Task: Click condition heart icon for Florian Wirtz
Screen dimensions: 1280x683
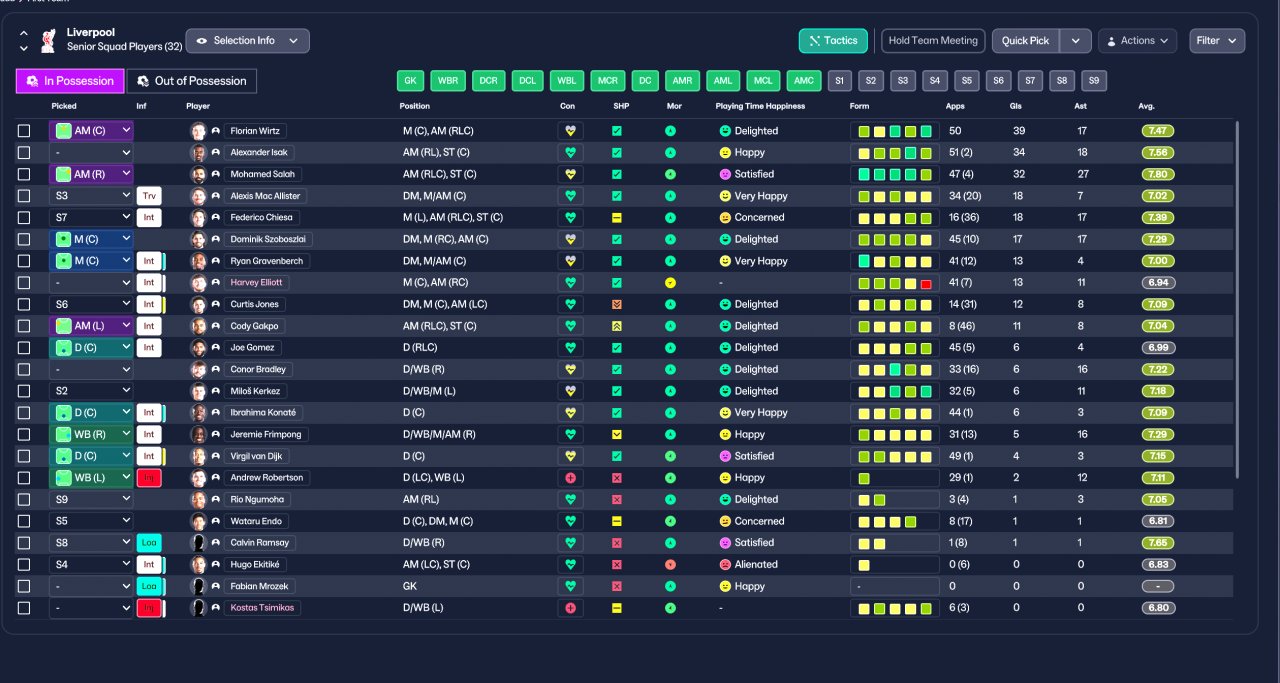Action: [x=570, y=131]
